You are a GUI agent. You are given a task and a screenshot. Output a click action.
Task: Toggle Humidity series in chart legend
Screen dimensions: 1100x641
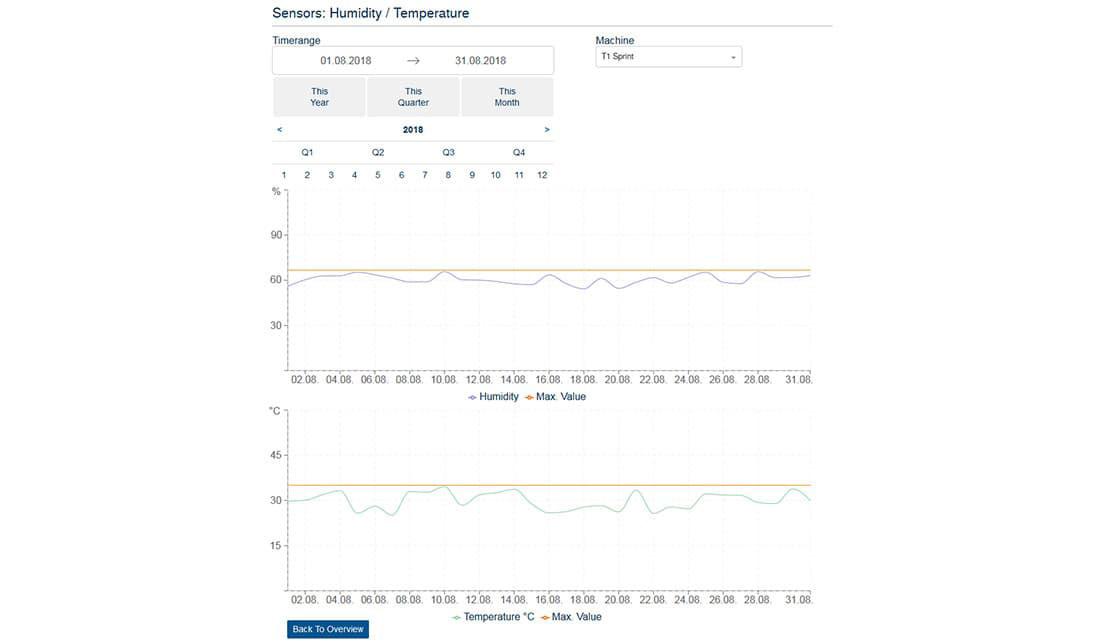pos(494,397)
